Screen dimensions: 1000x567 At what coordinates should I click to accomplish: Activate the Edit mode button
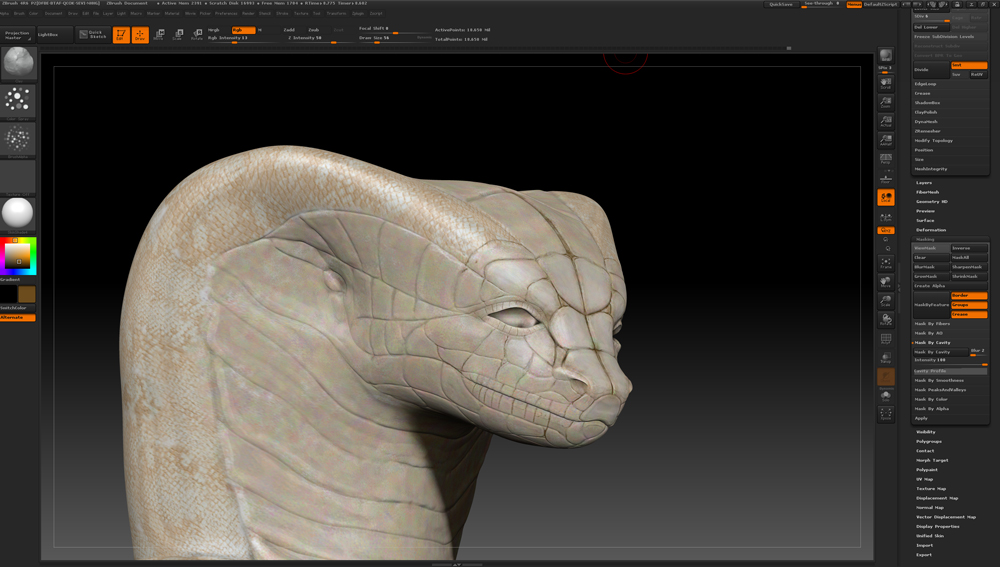pos(121,35)
